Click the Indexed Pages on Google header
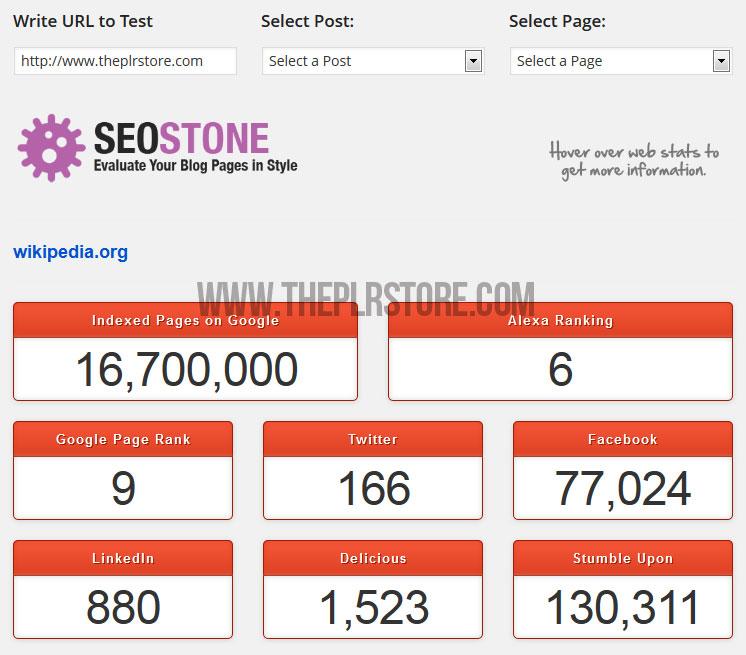The image size is (746, 655). pos(185,320)
